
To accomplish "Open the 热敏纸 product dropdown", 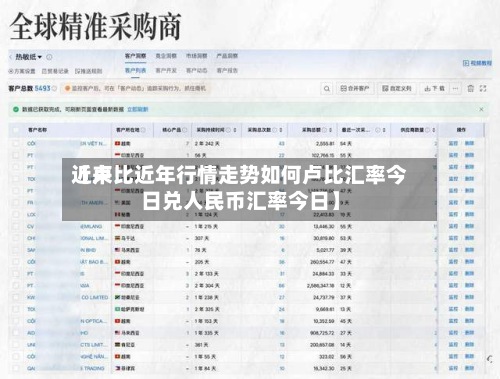I will tap(29, 57).
